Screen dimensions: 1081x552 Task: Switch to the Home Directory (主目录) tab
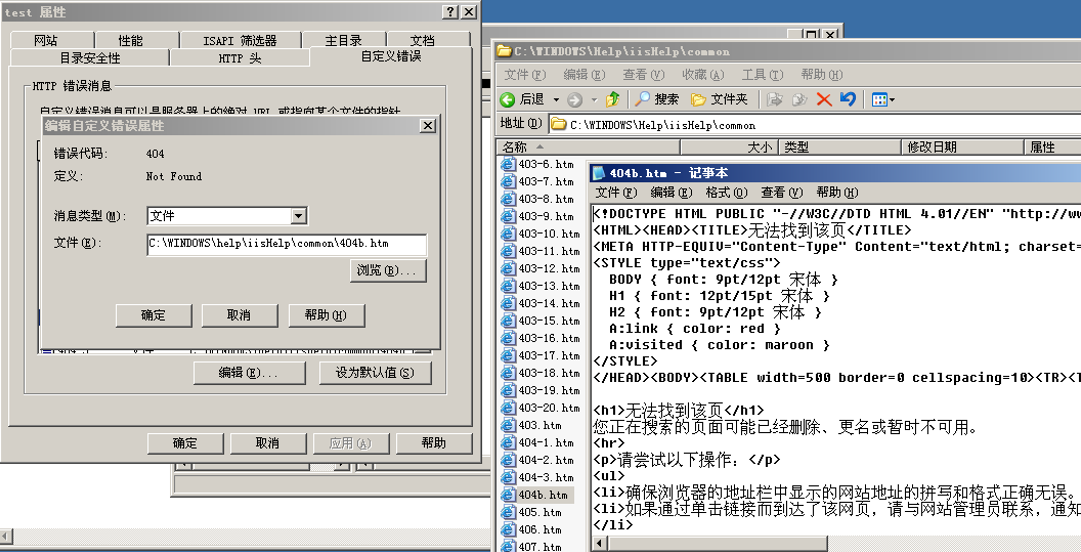(x=344, y=41)
